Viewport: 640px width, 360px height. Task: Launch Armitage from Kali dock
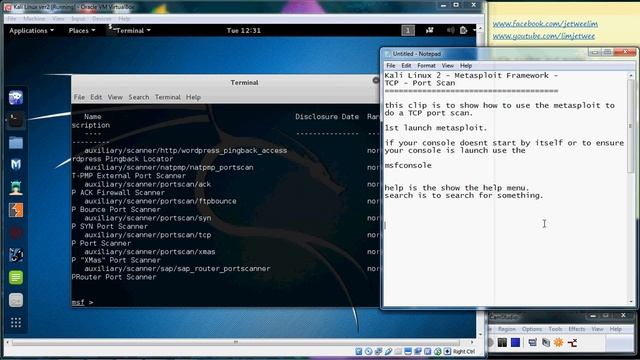click(16, 188)
